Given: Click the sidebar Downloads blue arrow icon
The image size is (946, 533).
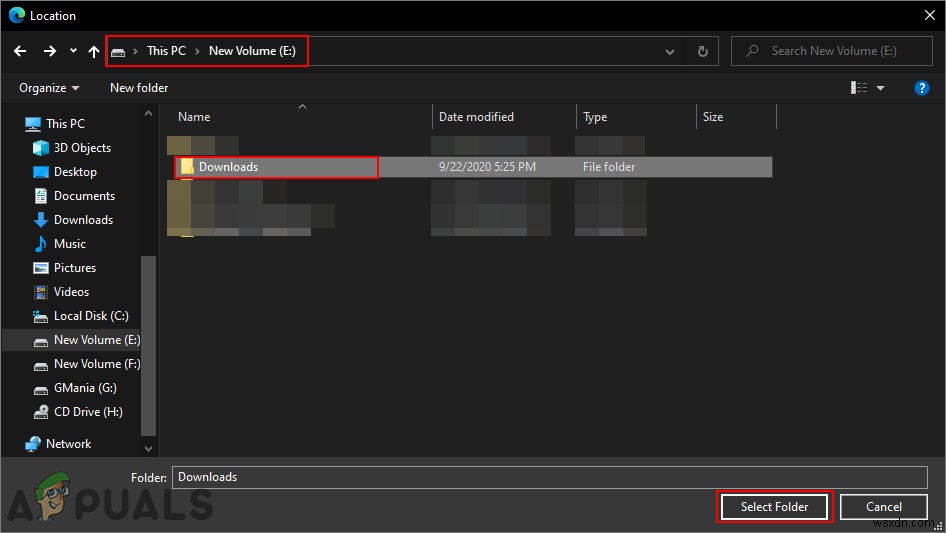Looking at the screenshot, I should point(40,220).
